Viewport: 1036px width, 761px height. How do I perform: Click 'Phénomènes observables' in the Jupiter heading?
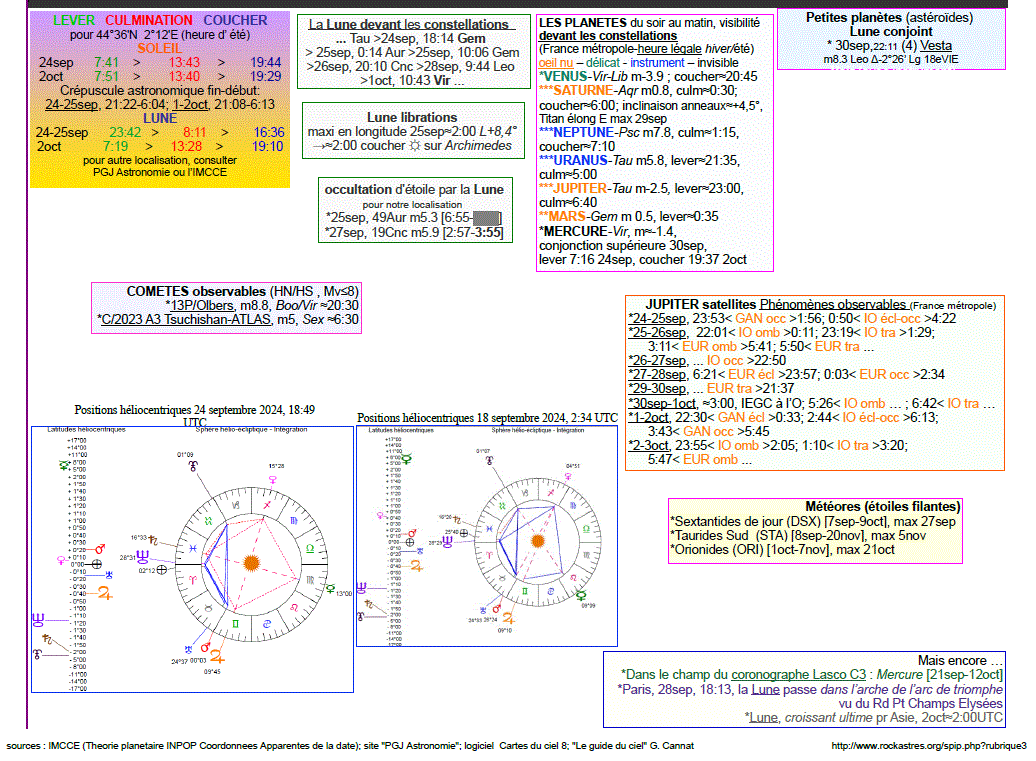coord(832,305)
